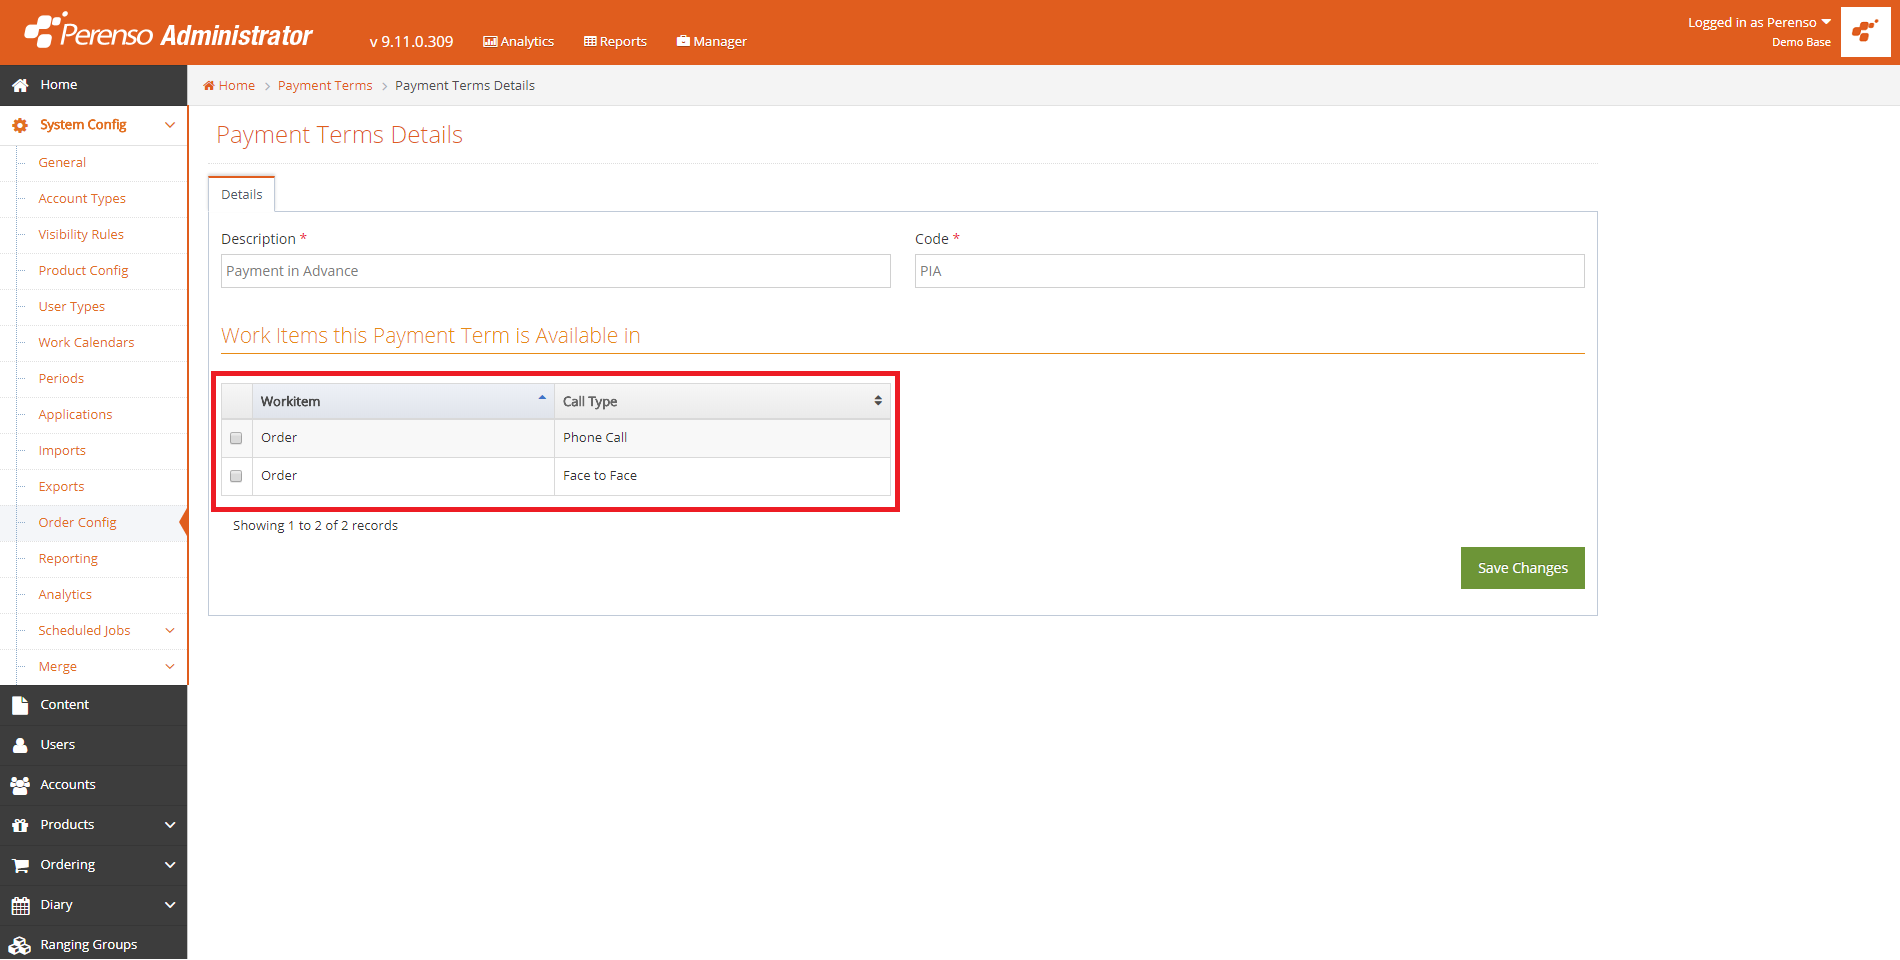Select the Details tab
Viewport: 1900px width, 960px height.
click(242, 194)
